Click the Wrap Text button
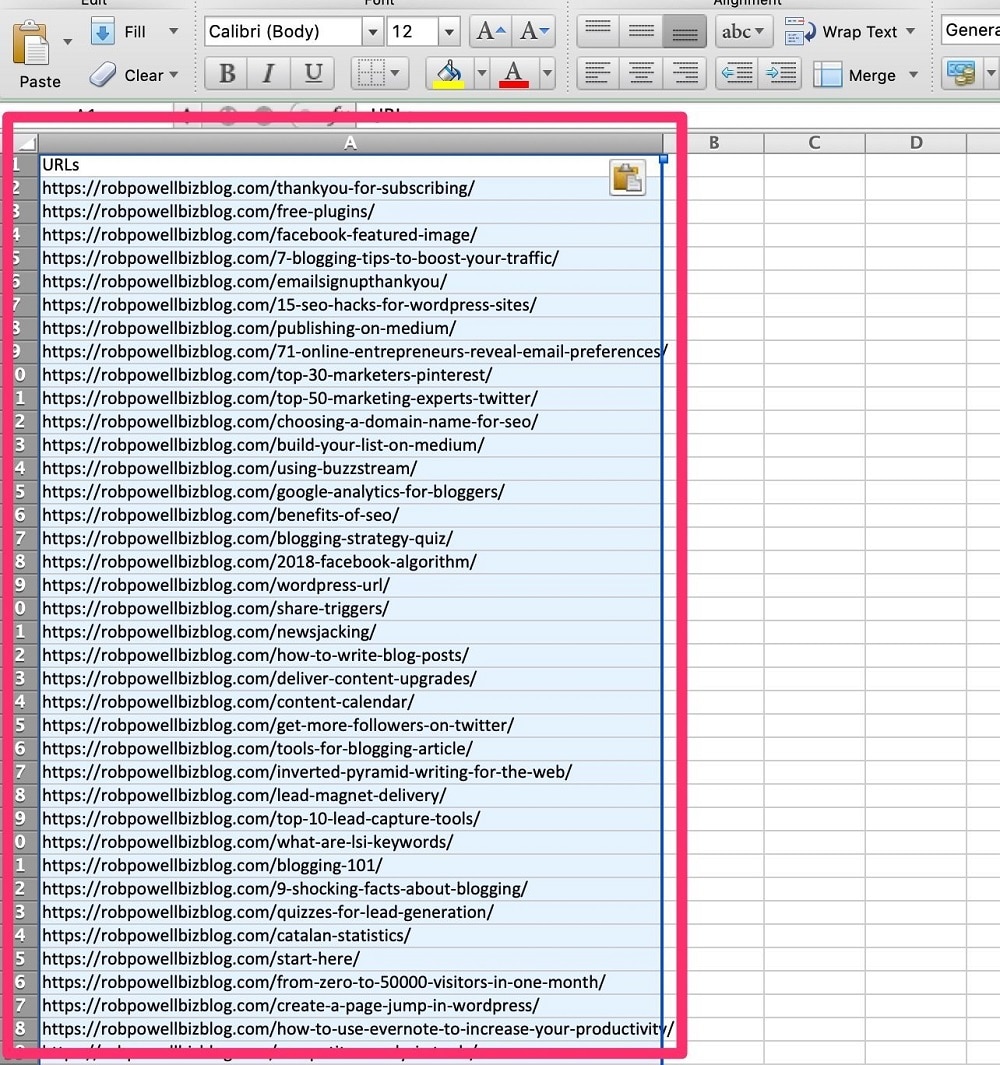 tap(842, 31)
